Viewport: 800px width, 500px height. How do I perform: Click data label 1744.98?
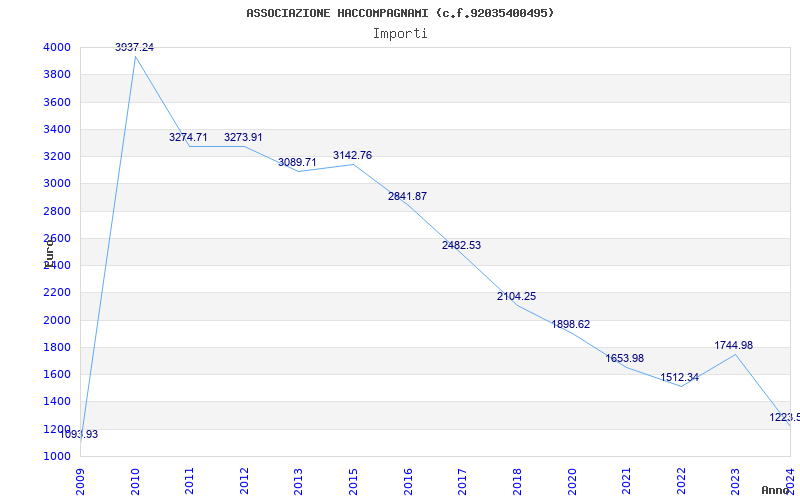(734, 345)
